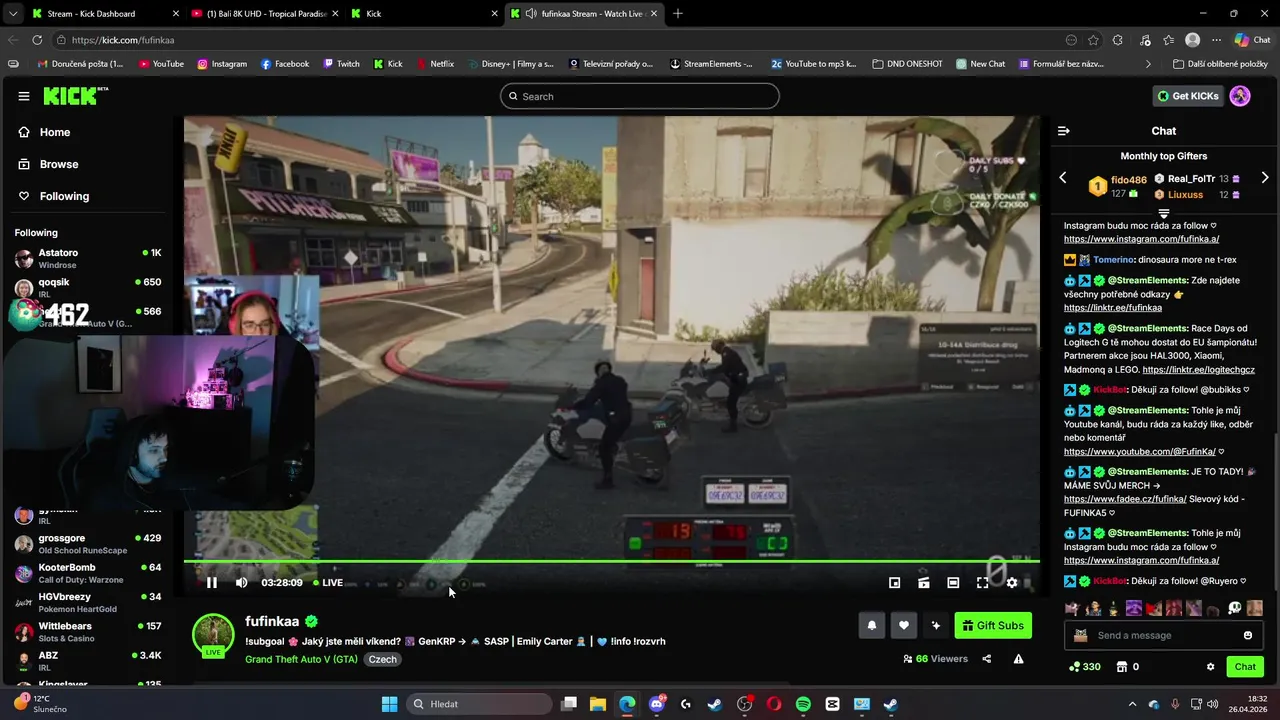The image size is (1280, 720).
Task: Open the browser tab list dropdown
Action: (x=12, y=14)
